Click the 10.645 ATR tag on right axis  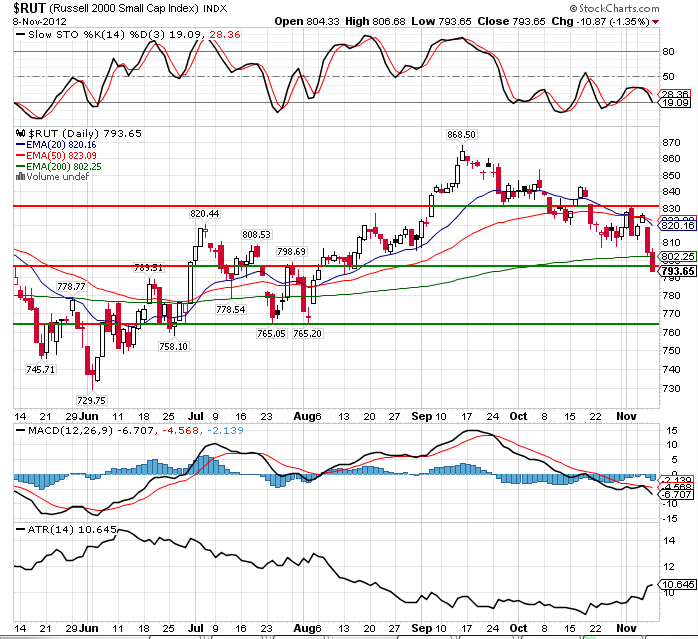677,585
